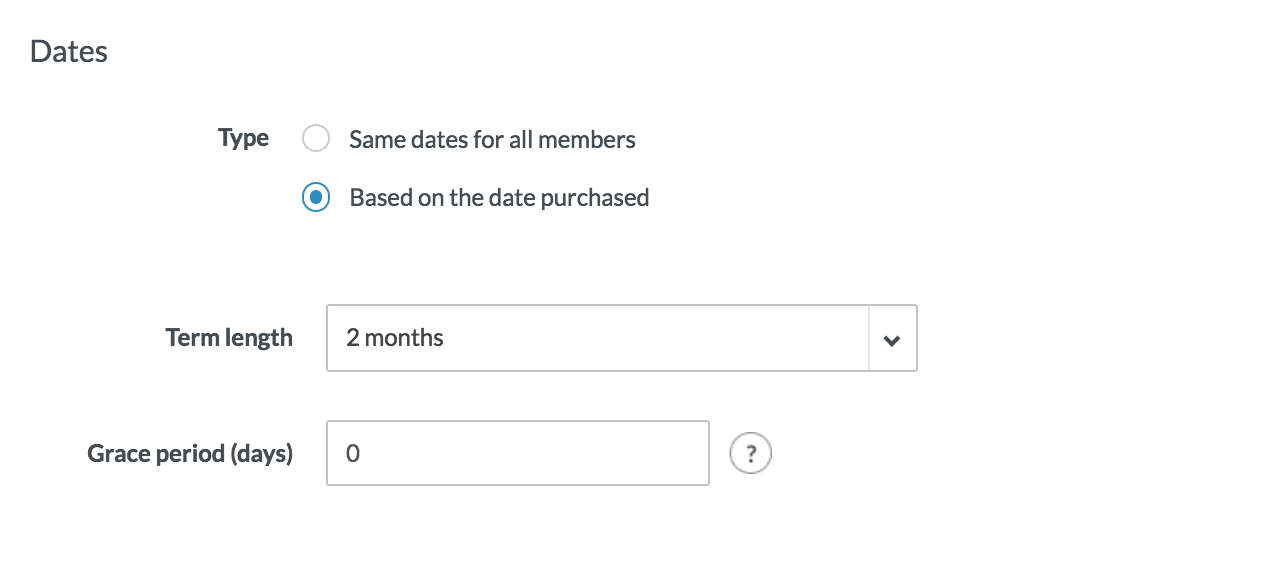The width and height of the screenshot is (1262, 562).
Task: Show the Grace period question mark tooltip
Action: click(x=751, y=454)
